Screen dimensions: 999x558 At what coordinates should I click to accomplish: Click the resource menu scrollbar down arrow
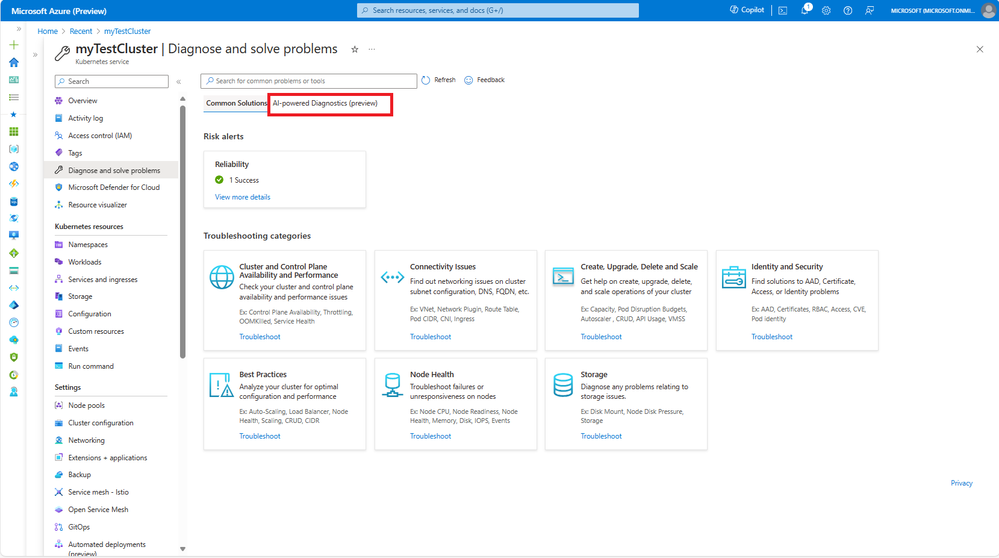(183, 549)
